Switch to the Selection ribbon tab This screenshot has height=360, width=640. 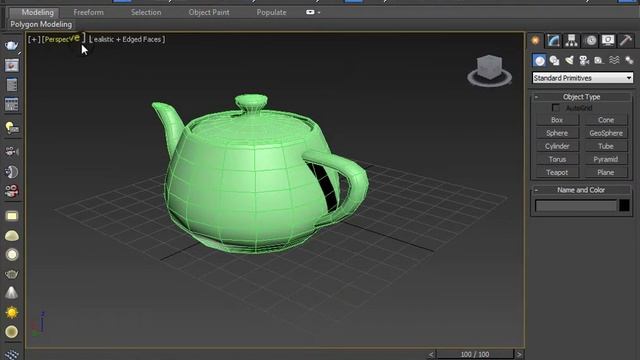point(146,12)
